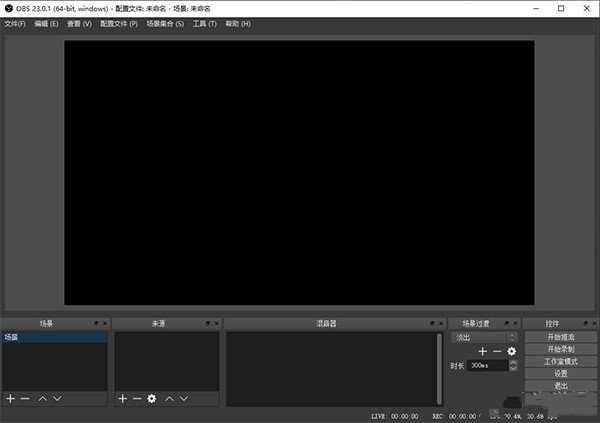This screenshot has height=423, width=600.
Task: Close the 来源 dock panel
Action: pyautogui.click(x=216, y=324)
